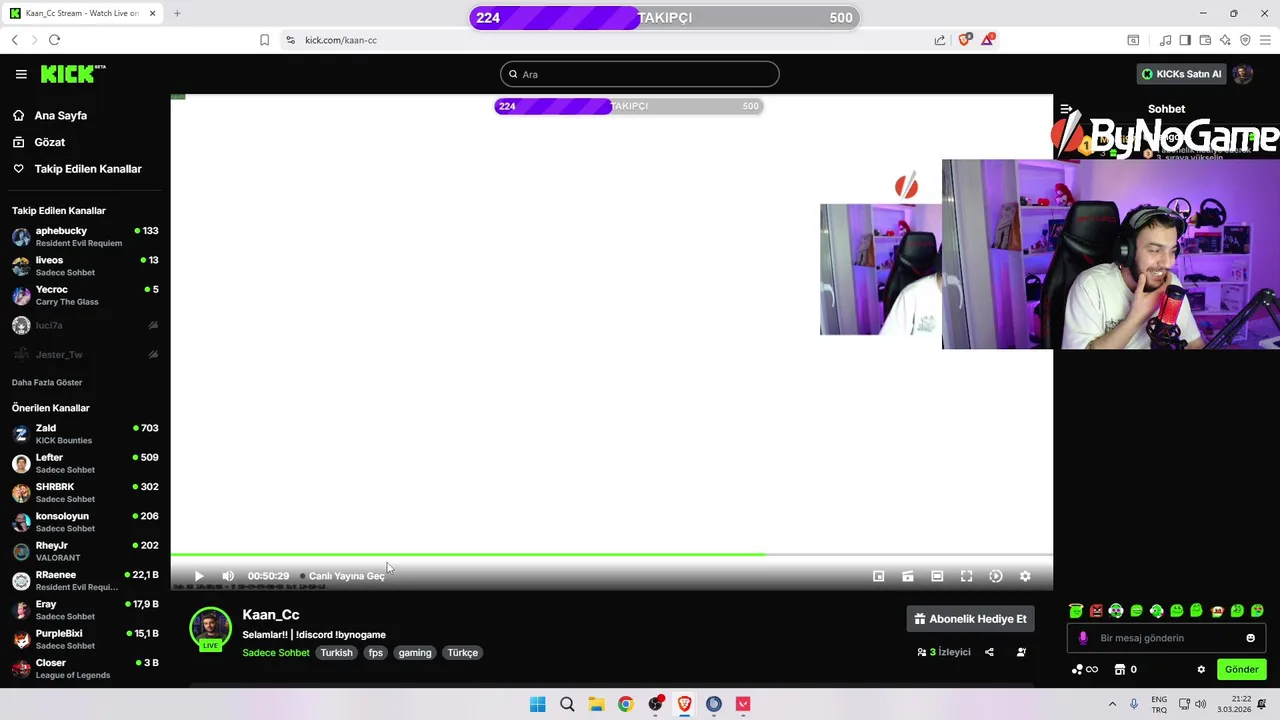Open Brave Wallet icon

1205,40
